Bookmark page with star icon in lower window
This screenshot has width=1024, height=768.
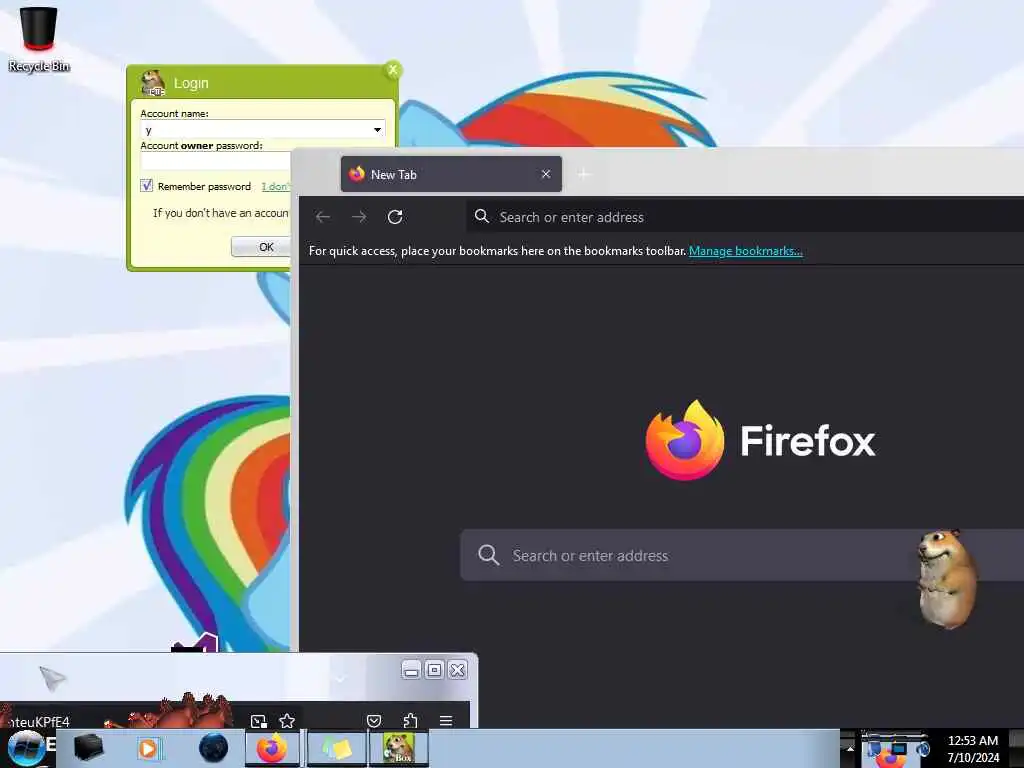point(287,721)
